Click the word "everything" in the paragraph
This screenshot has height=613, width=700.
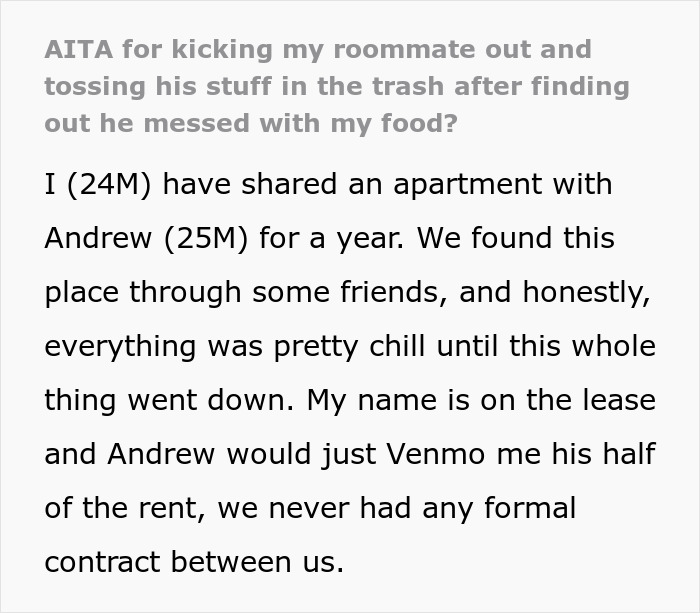[120, 347]
